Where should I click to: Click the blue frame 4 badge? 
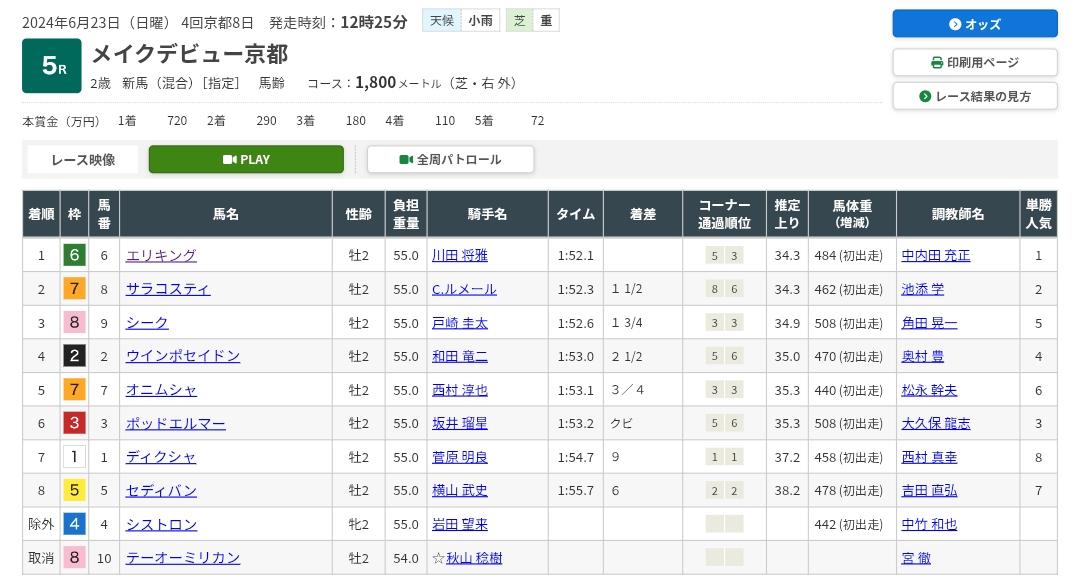pyautogui.click(x=74, y=524)
